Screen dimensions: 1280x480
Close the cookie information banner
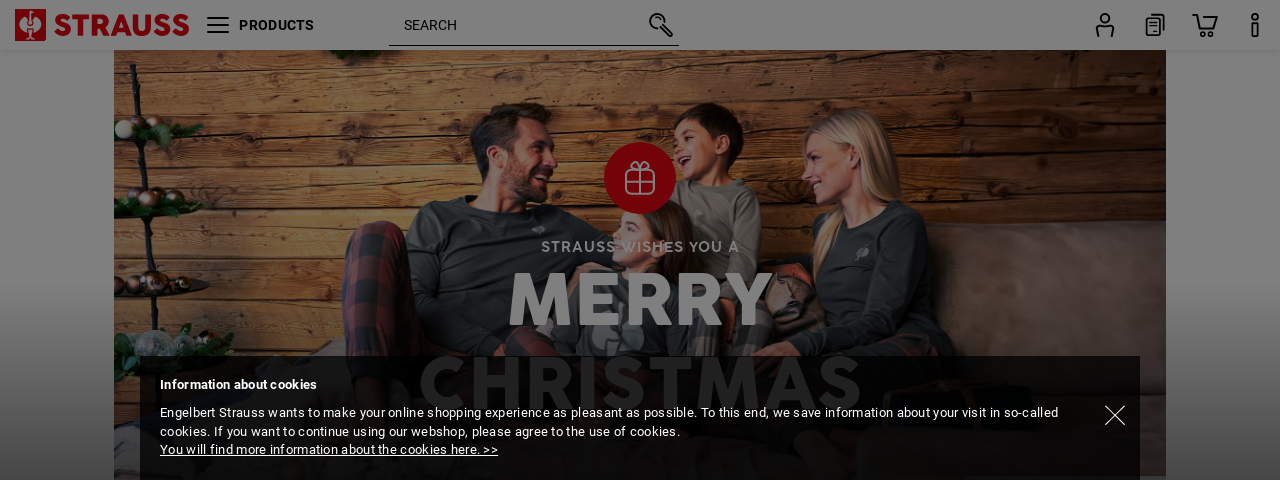[1115, 415]
